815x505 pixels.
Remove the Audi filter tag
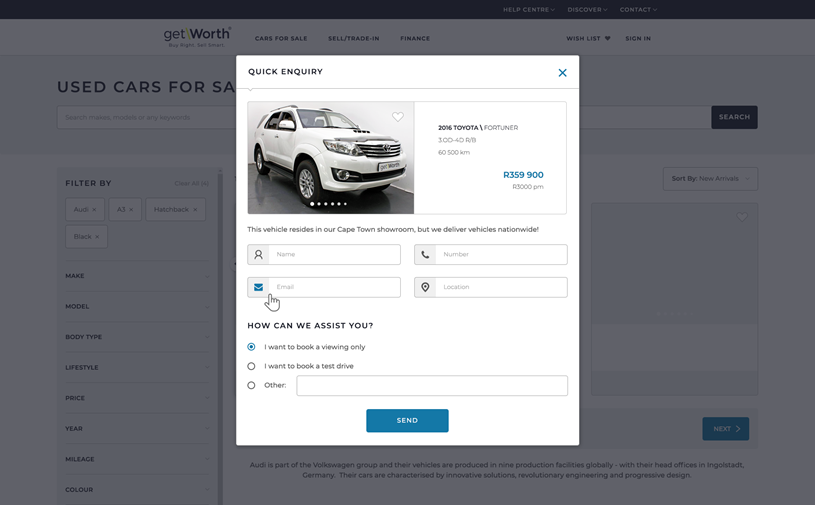click(94, 209)
